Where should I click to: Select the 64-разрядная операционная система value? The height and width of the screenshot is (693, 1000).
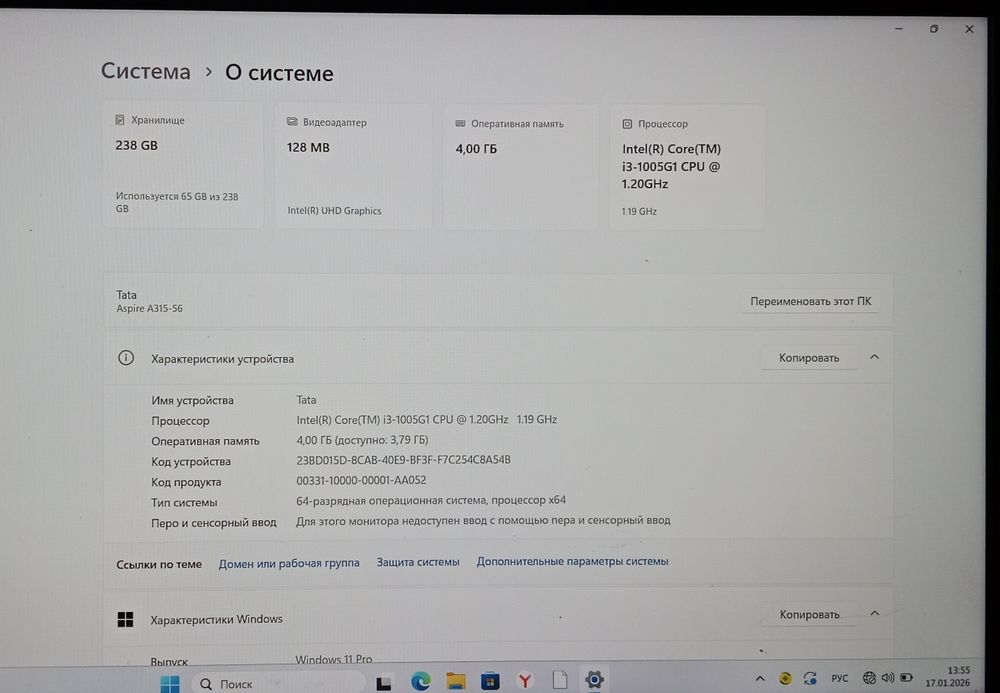click(x=430, y=500)
